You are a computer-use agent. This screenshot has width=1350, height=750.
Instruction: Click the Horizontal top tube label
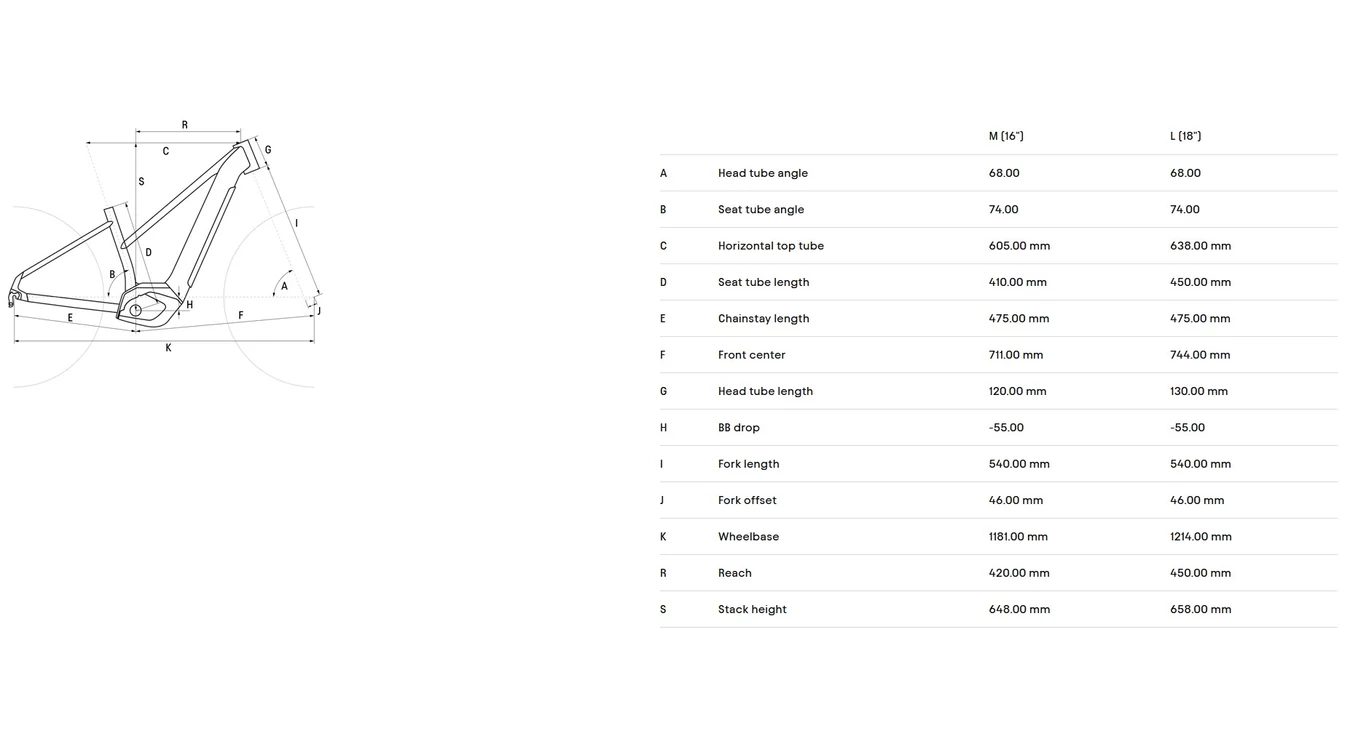771,246
